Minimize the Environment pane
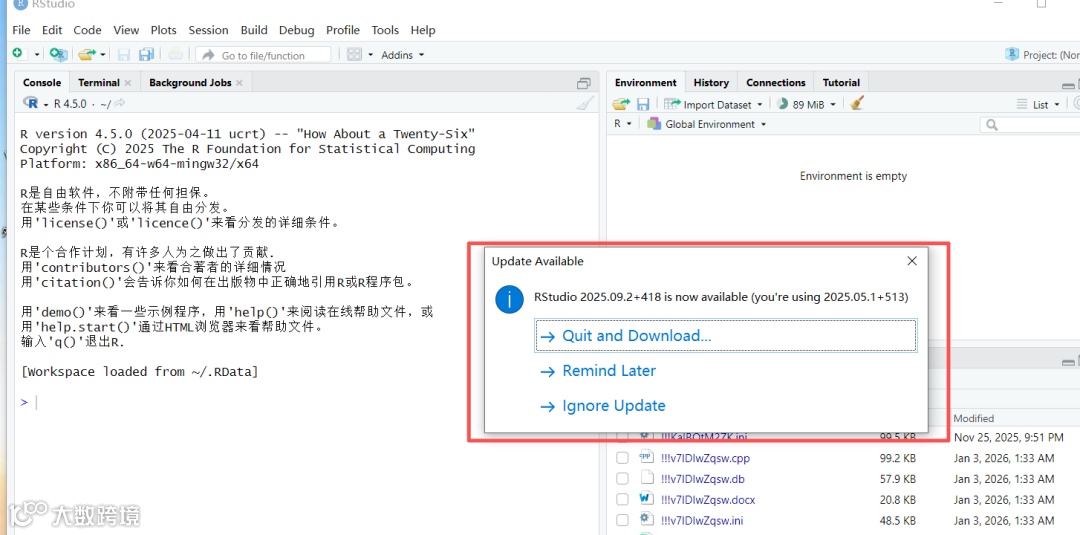1080x535 pixels. point(1068,84)
